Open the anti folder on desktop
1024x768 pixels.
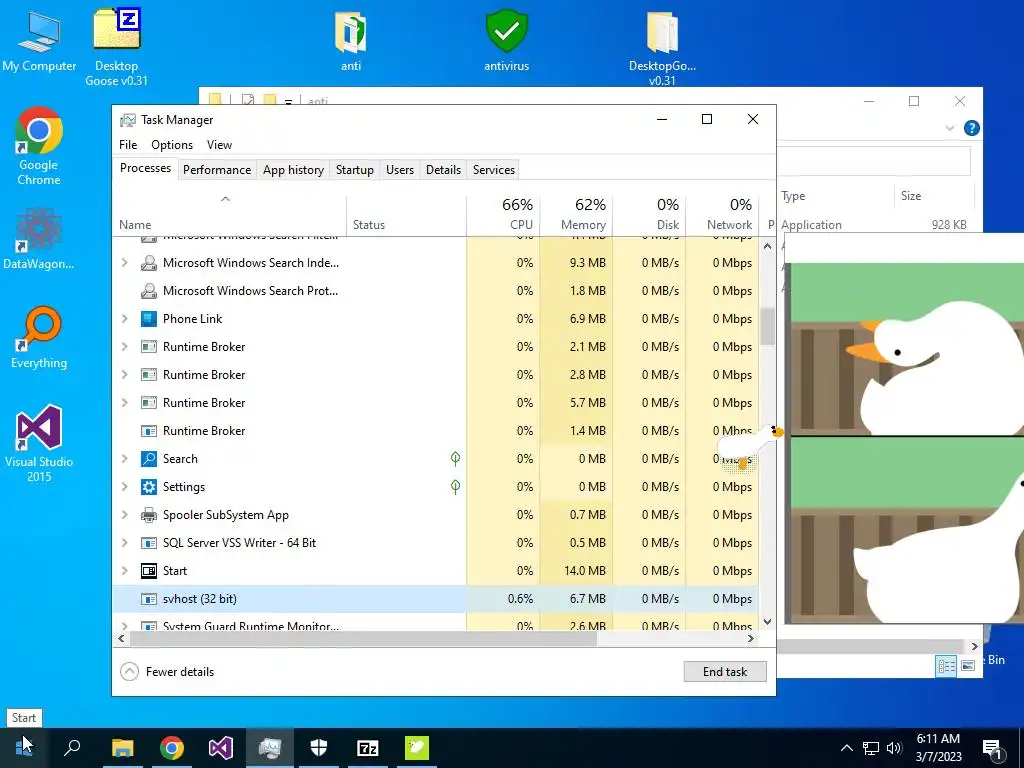coord(351,40)
